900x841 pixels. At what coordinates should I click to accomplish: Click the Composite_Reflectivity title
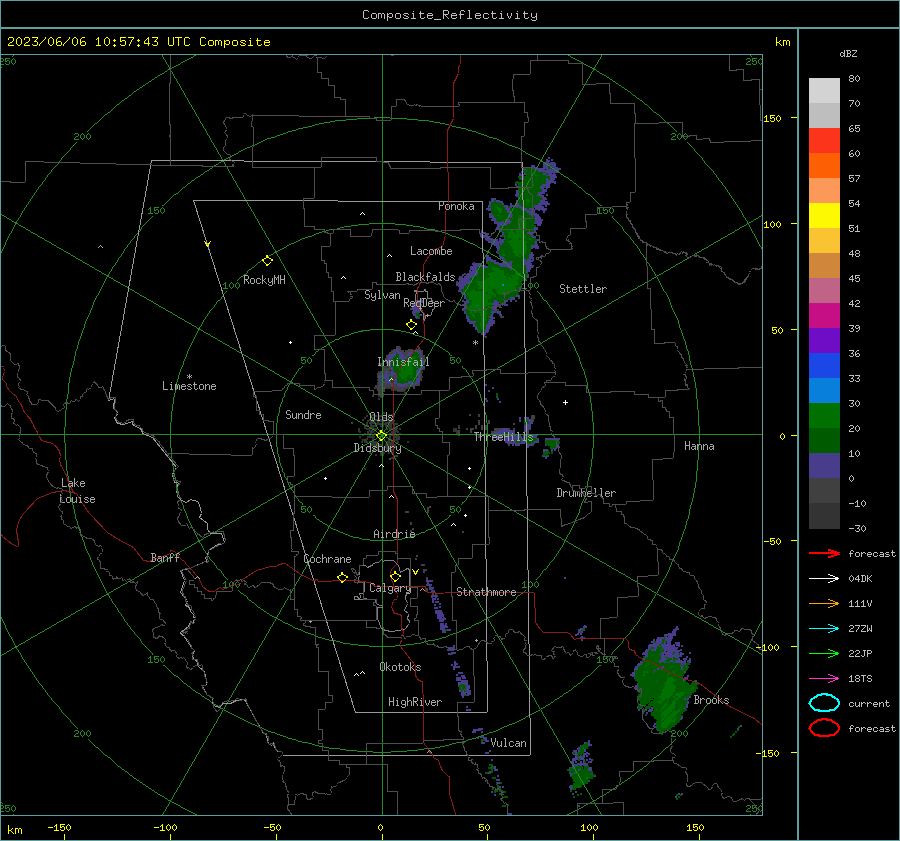point(450,15)
